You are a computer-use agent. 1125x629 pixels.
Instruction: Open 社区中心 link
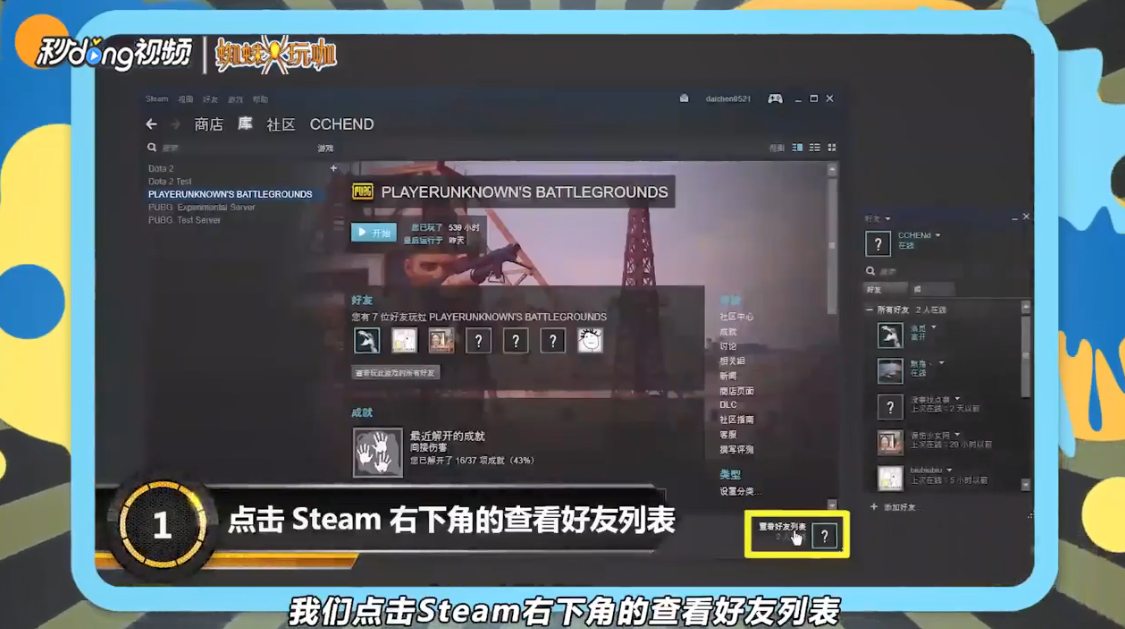736,316
